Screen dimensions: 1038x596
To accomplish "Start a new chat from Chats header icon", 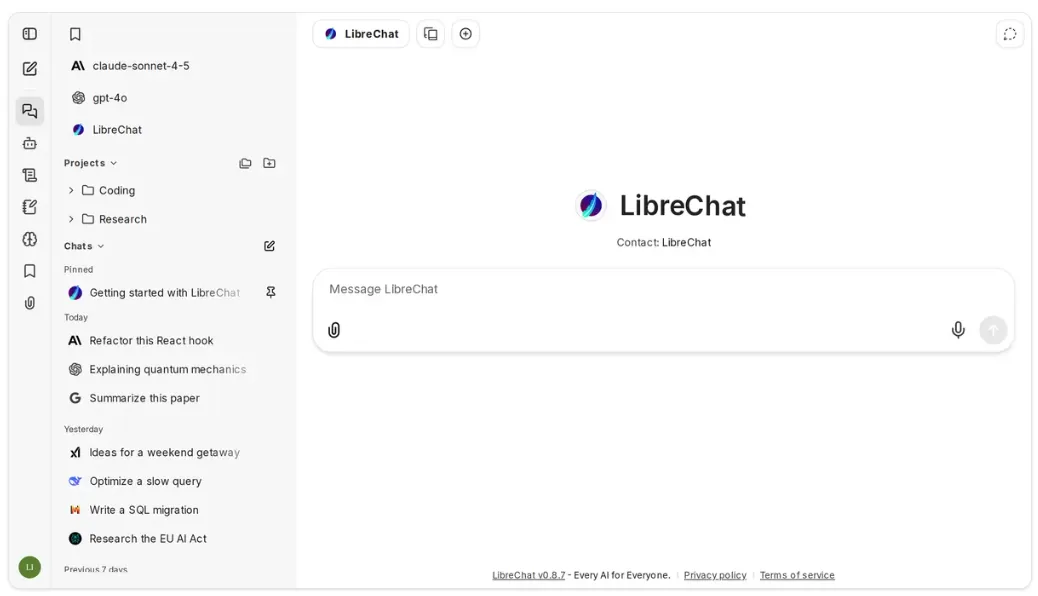I will coord(269,246).
